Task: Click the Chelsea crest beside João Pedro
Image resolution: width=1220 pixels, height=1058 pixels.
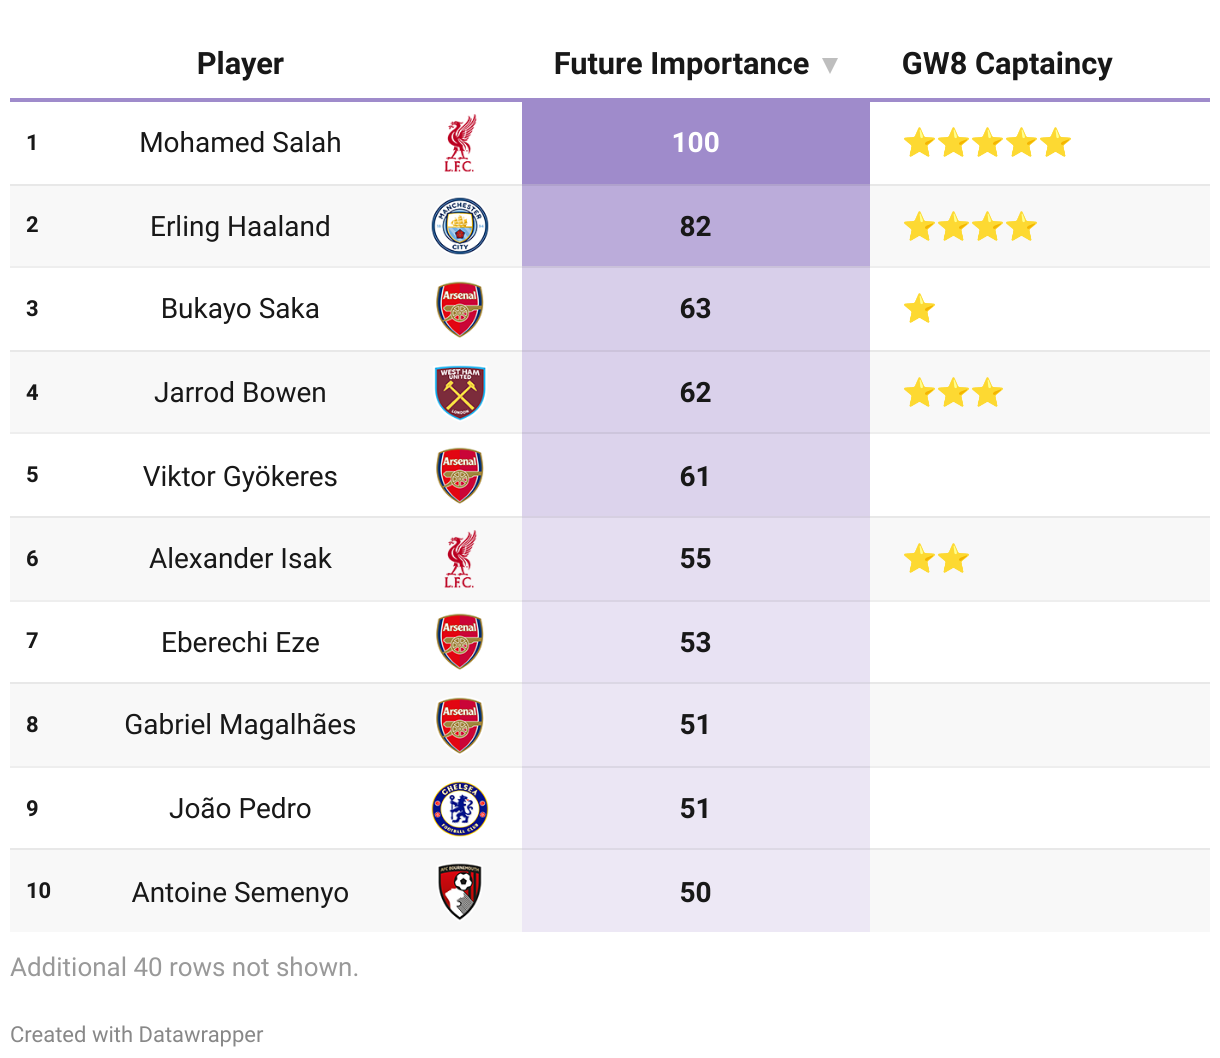Action: click(460, 809)
